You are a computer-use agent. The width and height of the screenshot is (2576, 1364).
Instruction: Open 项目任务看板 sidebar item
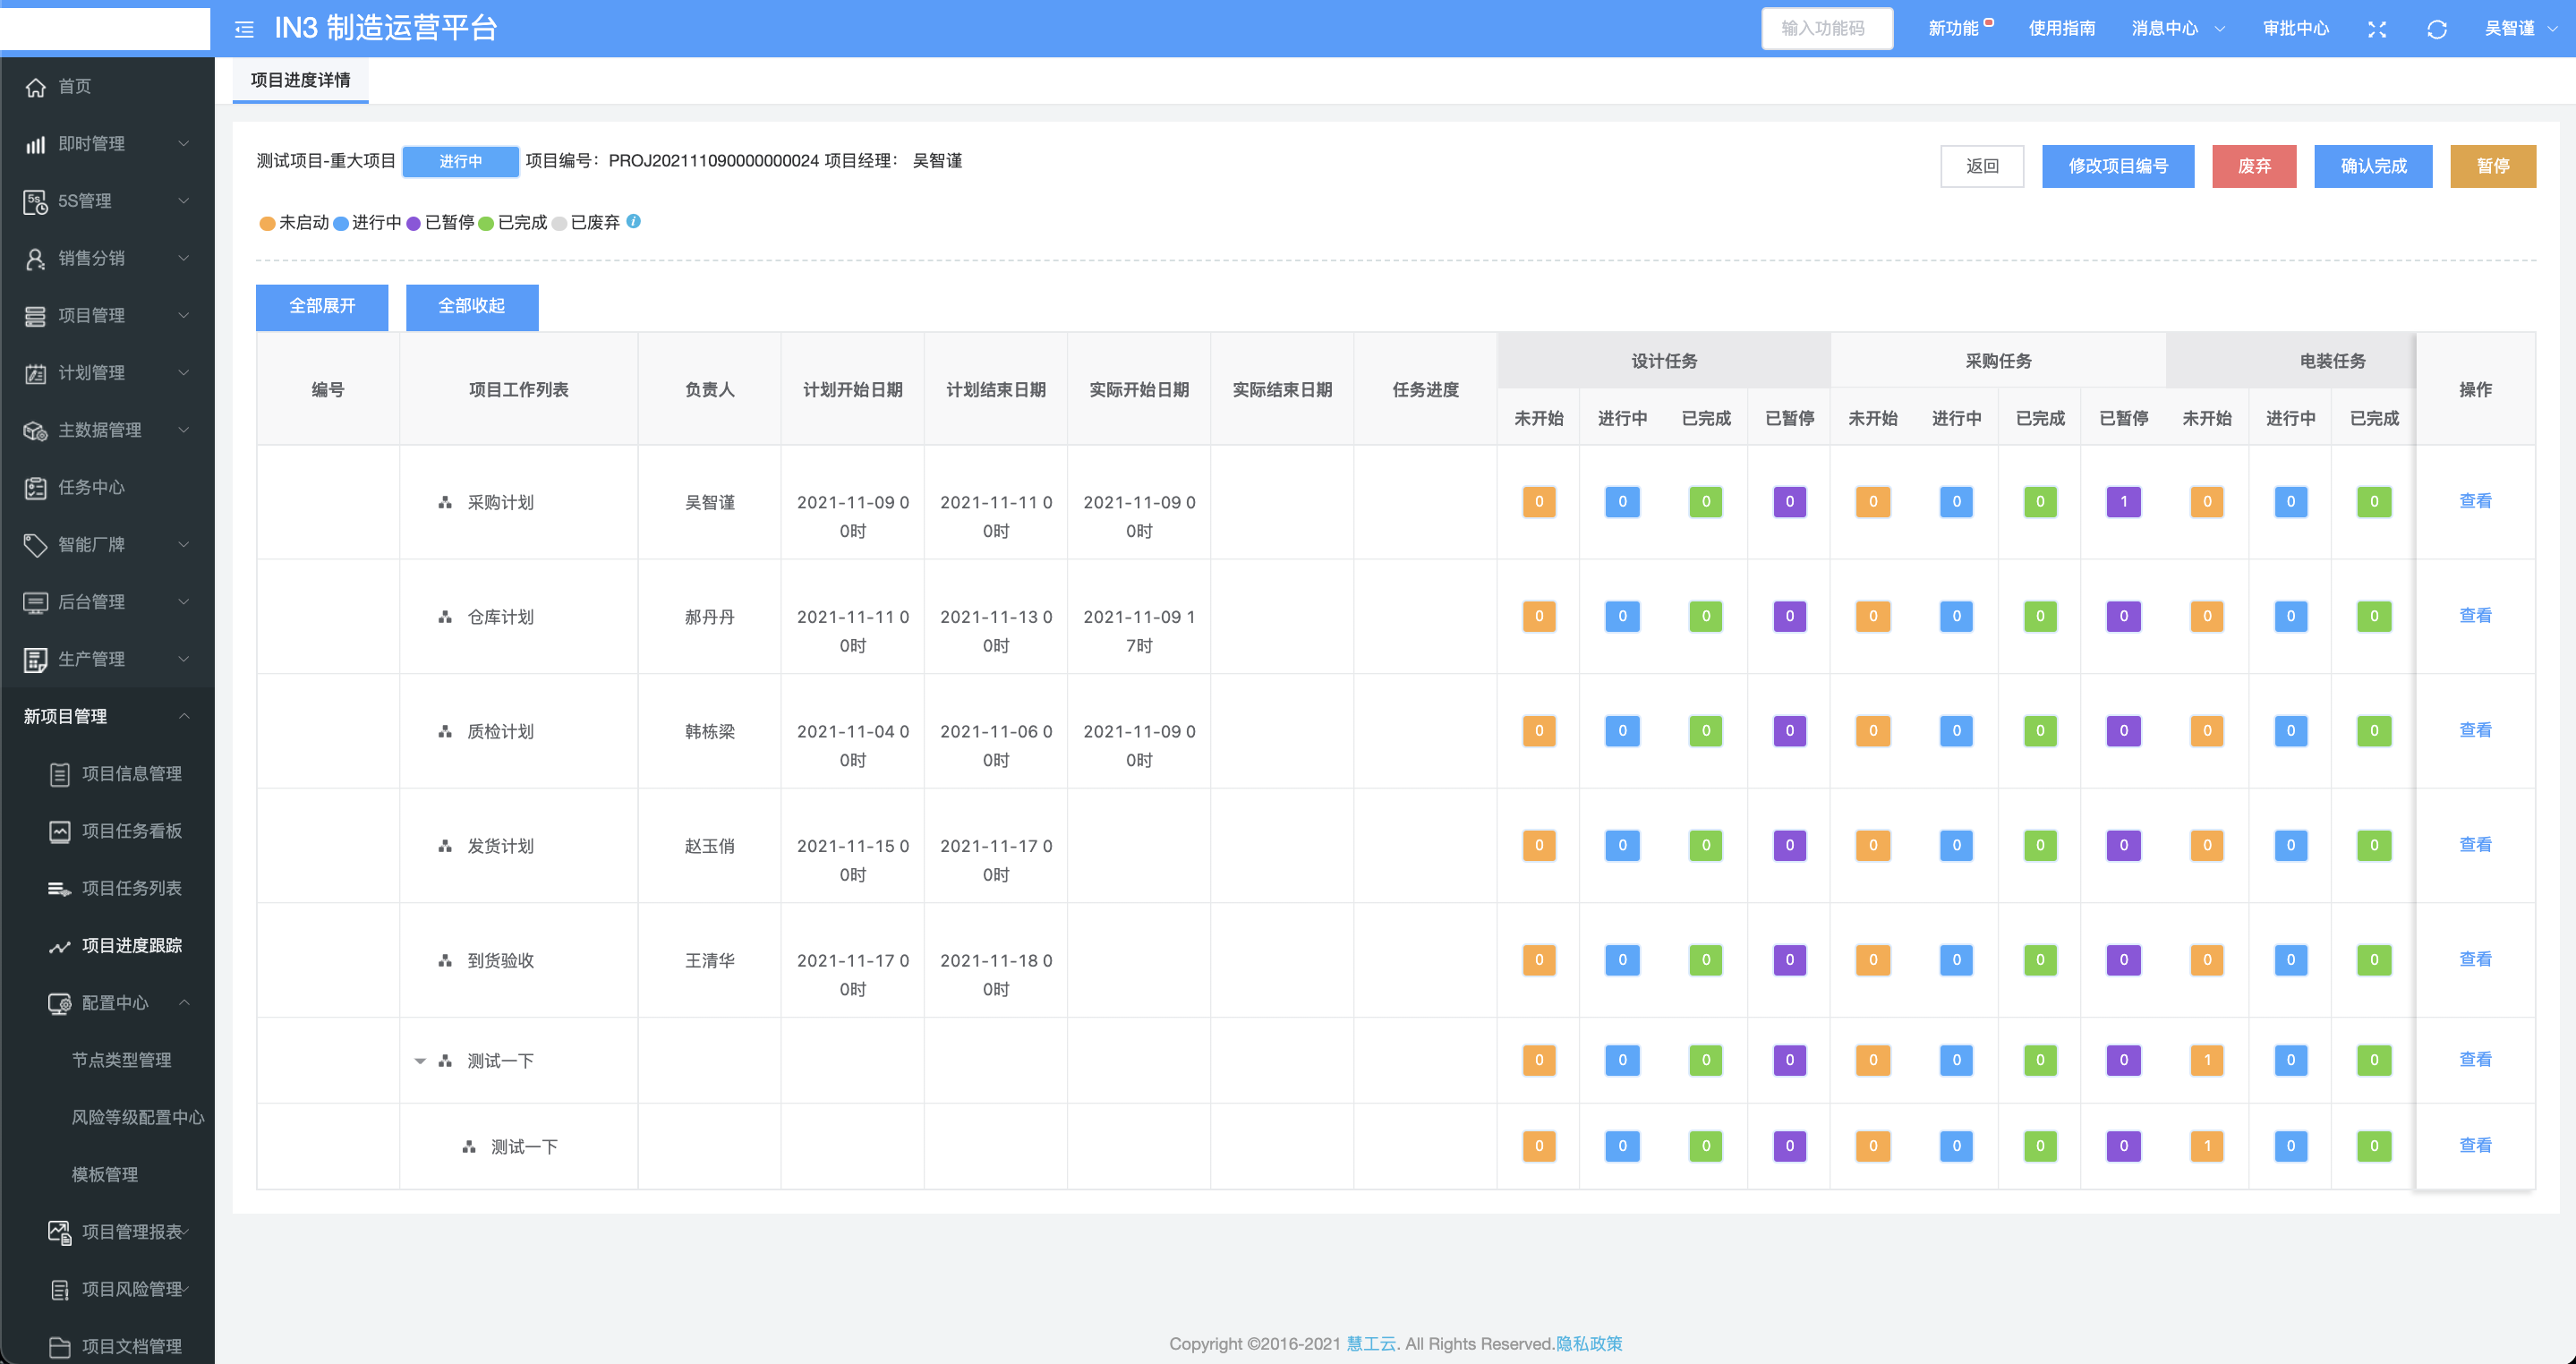[x=131, y=831]
